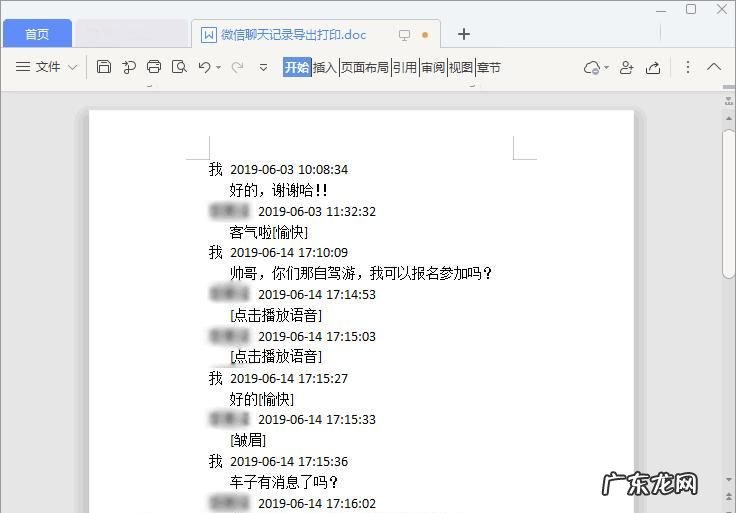Viewport: 736px width, 513px height.
Task: Click the timestamp 2019-06-14 17:15:36
Action: click(289, 461)
